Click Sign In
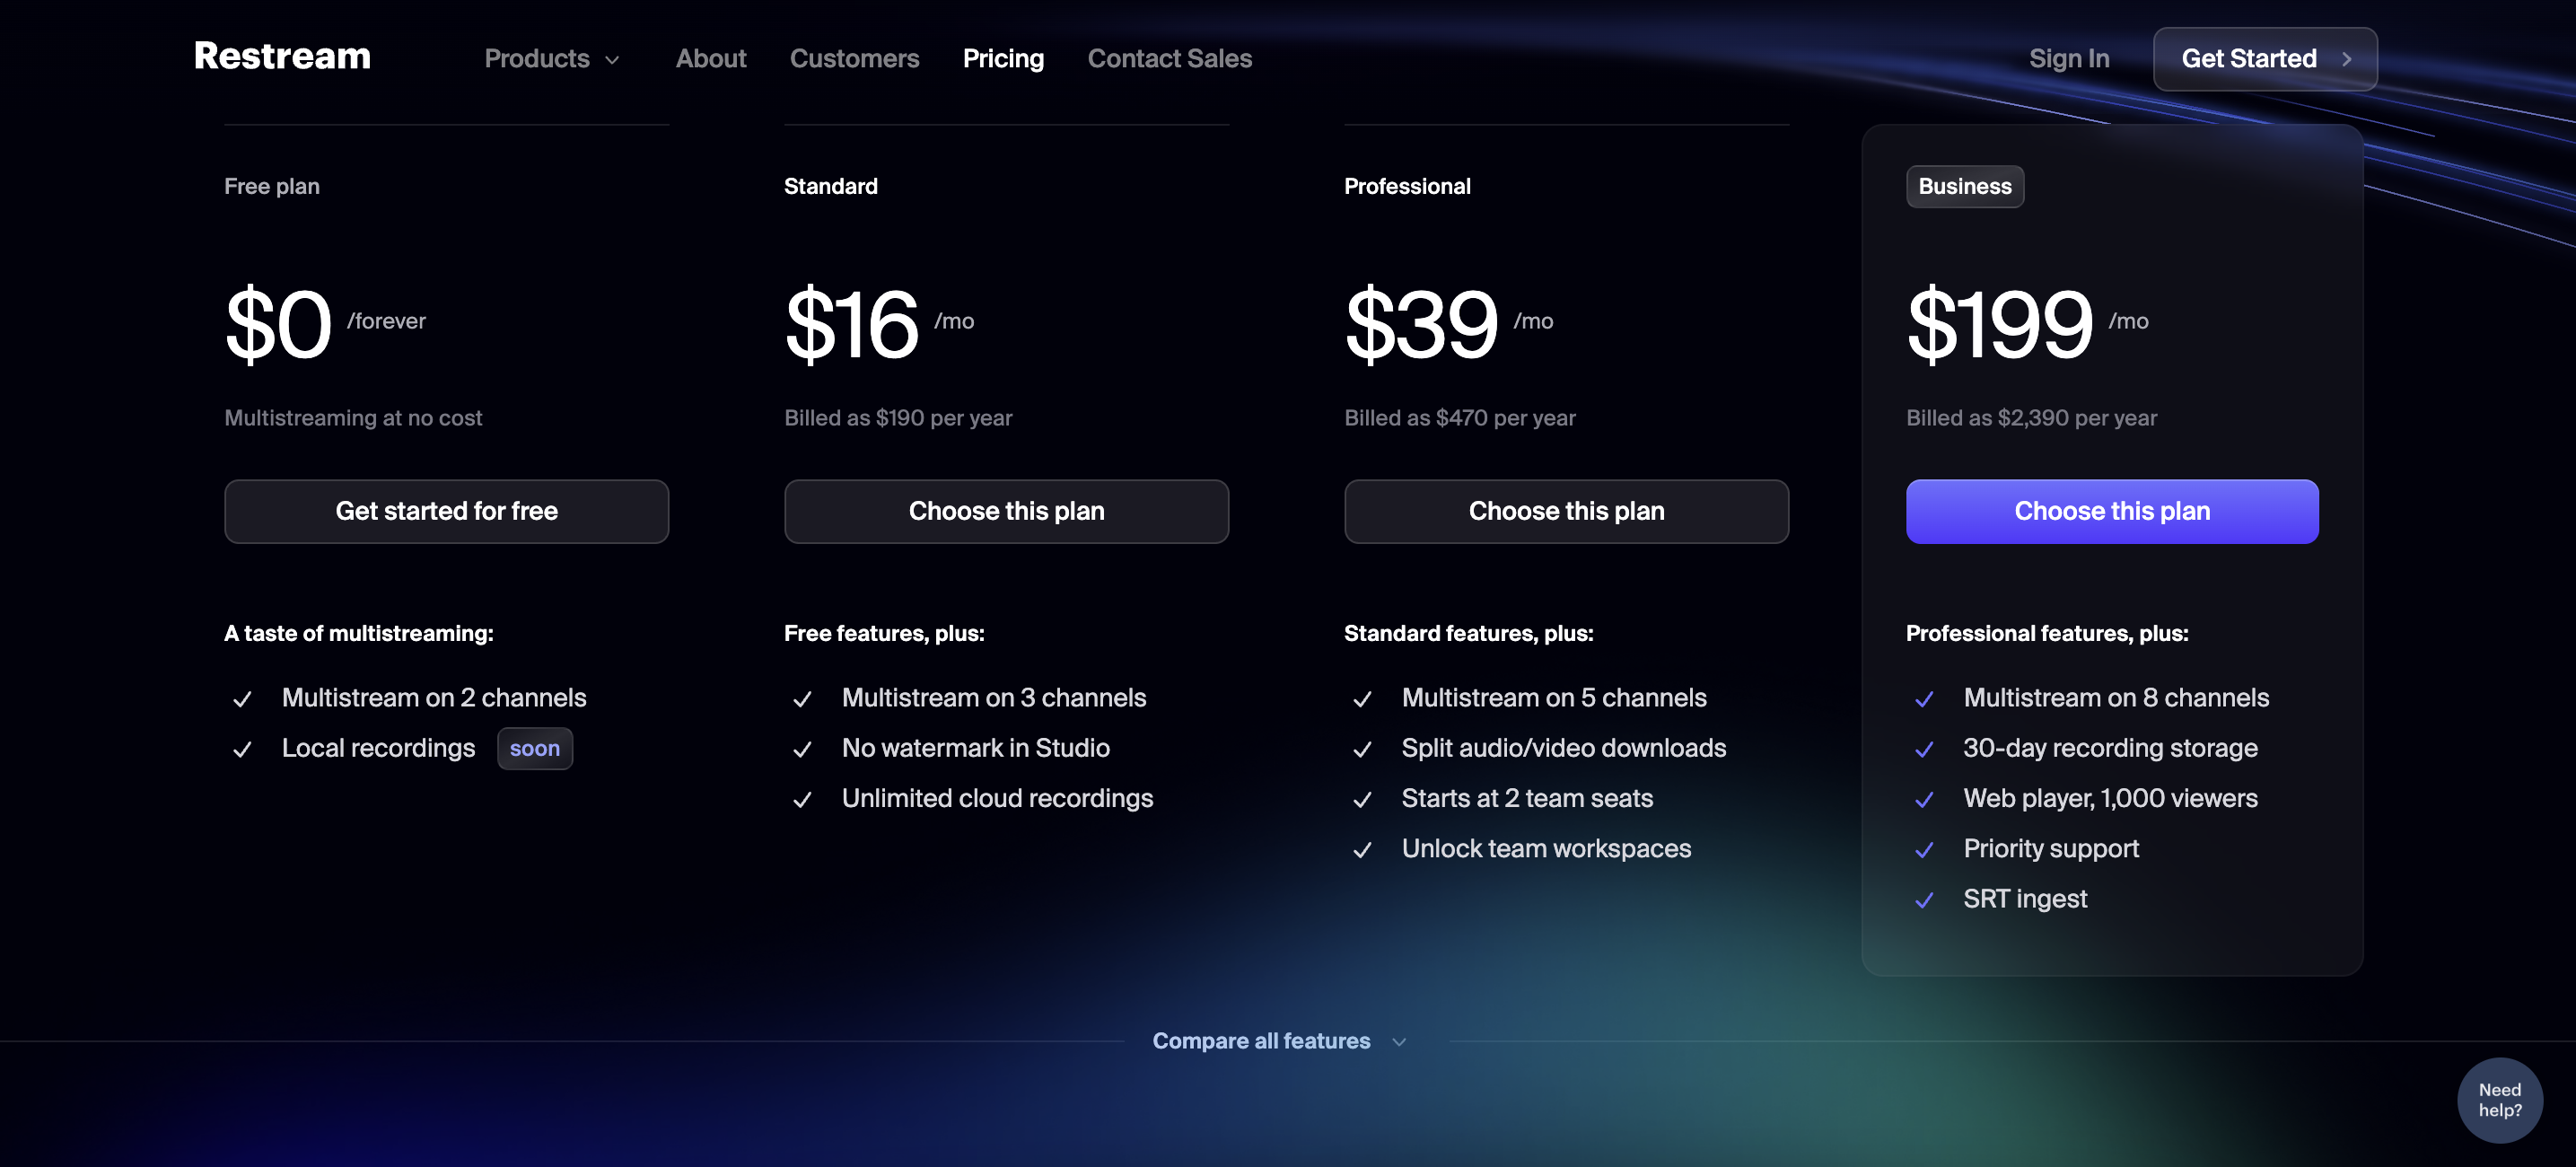The width and height of the screenshot is (2576, 1167). pyautogui.click(x=2069, y=59)
